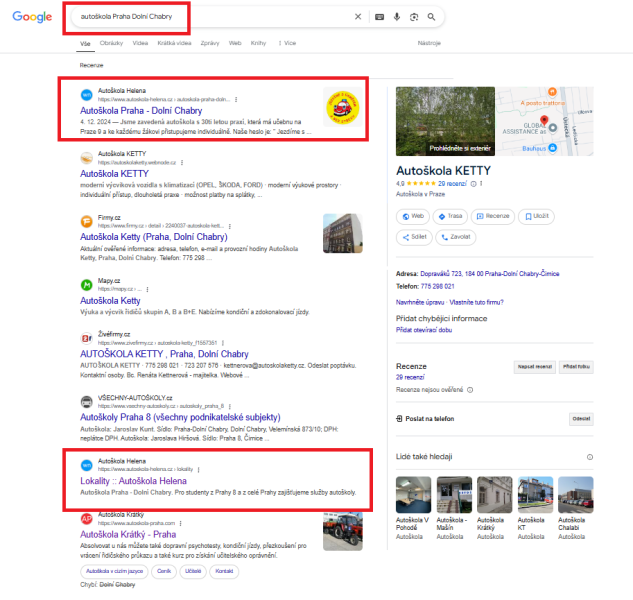Click the Přidat fotku button
The width and height of the screenshot is (633, 600).
pos(576,367)
